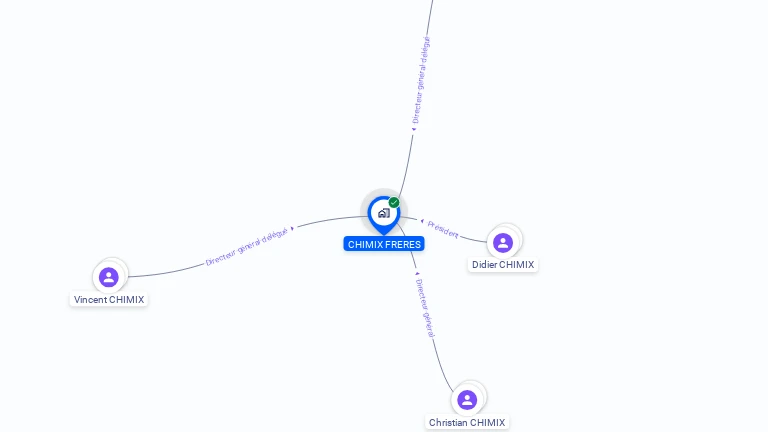Image resolution: width=768 pixels, height=432 pixels.
Task: Select Christian CHIMIX person icon
Action: point(467,400)
